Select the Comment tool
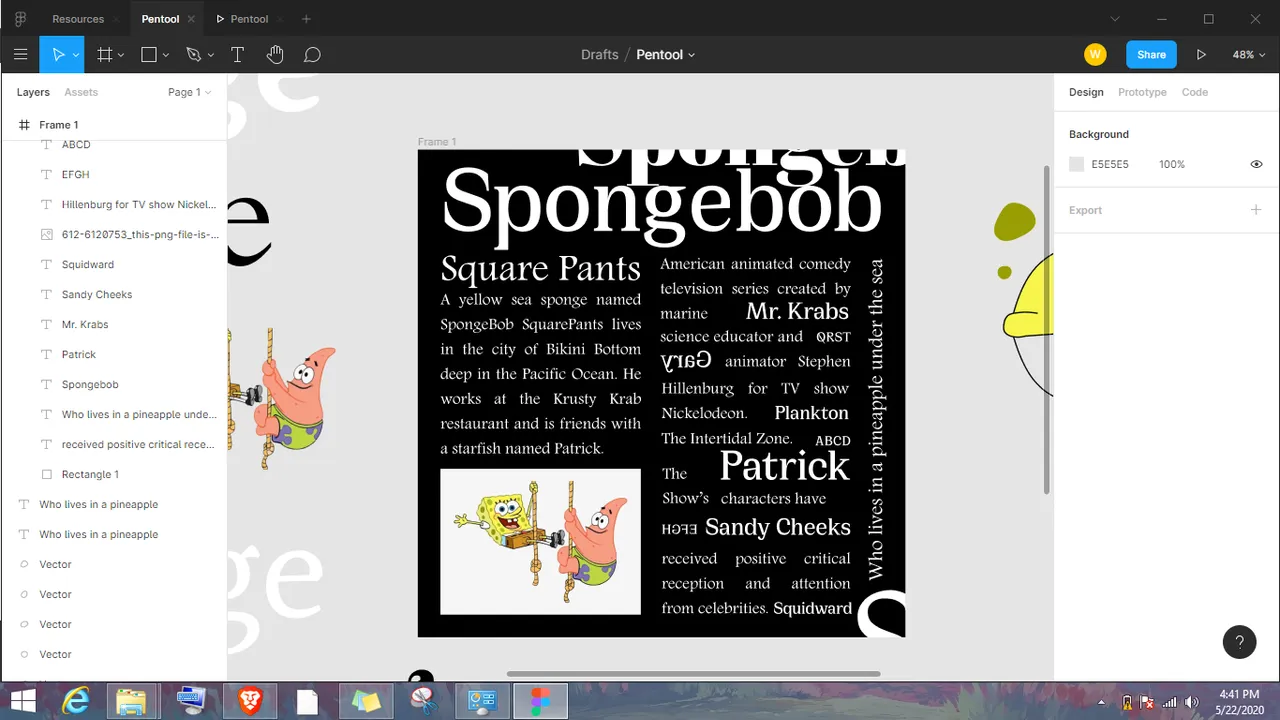The height and width of the screenshot is (720, 1280). (x=312, y=55)
